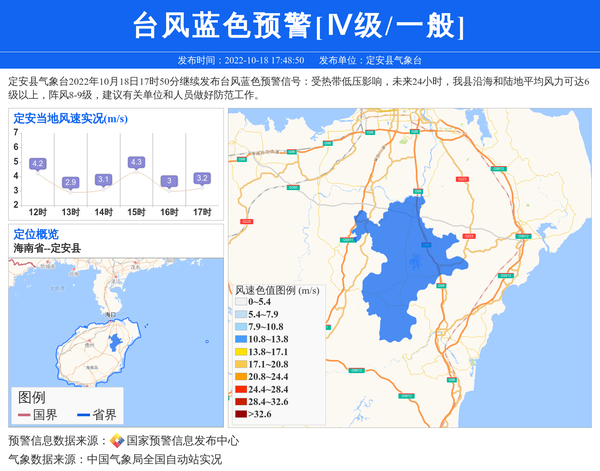Select the 10.8~13.8 blue legend swatch

(x=240, y=340)
